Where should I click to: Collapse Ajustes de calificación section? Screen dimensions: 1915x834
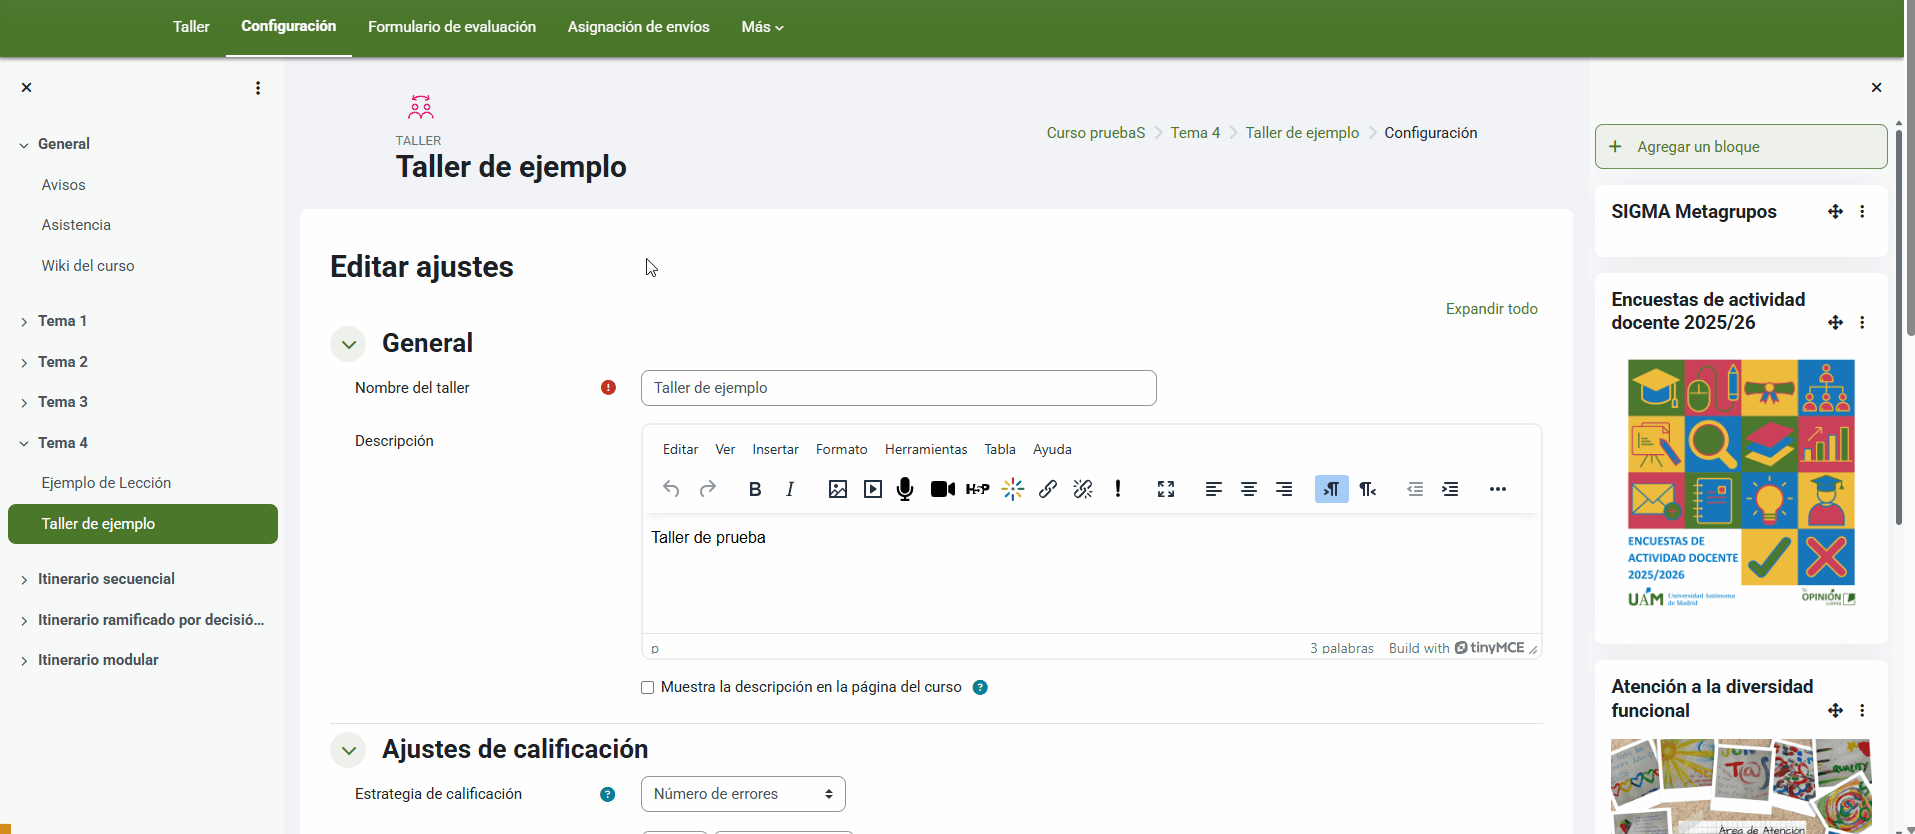348,750
